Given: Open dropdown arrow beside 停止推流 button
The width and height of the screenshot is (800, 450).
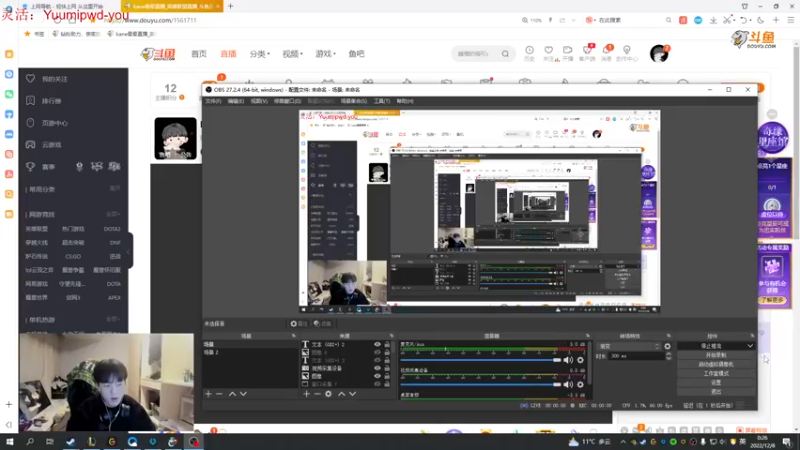Looking at the screenshot, I should (x=750, y=346).
